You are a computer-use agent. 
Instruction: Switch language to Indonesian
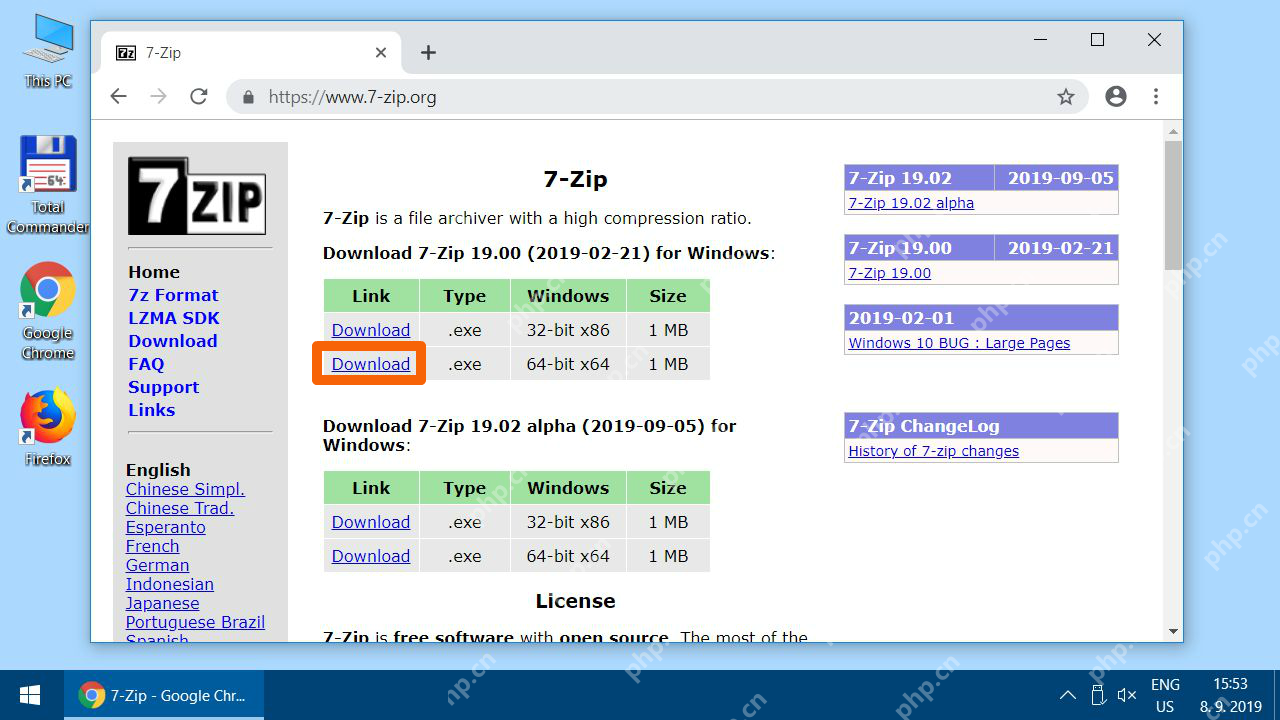170,584
